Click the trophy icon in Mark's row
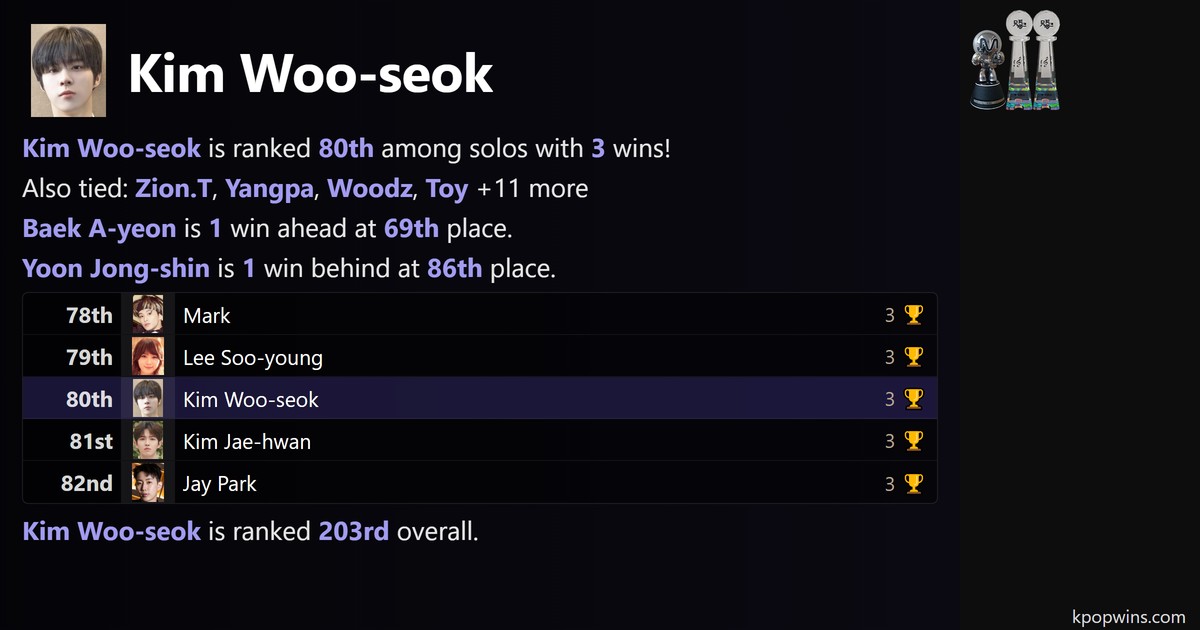The image size is (1200, 630). point(913,316)
